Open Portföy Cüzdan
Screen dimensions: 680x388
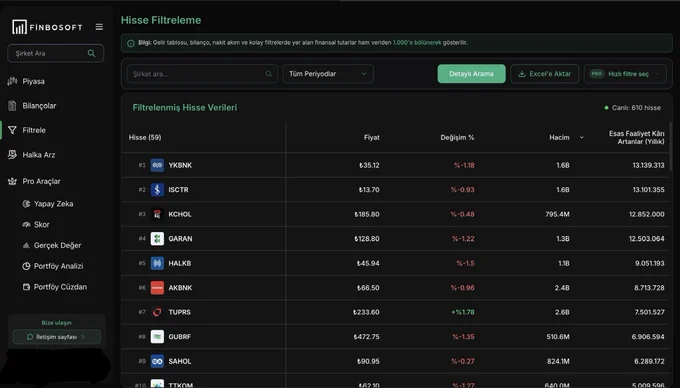[x=60, y=287]
